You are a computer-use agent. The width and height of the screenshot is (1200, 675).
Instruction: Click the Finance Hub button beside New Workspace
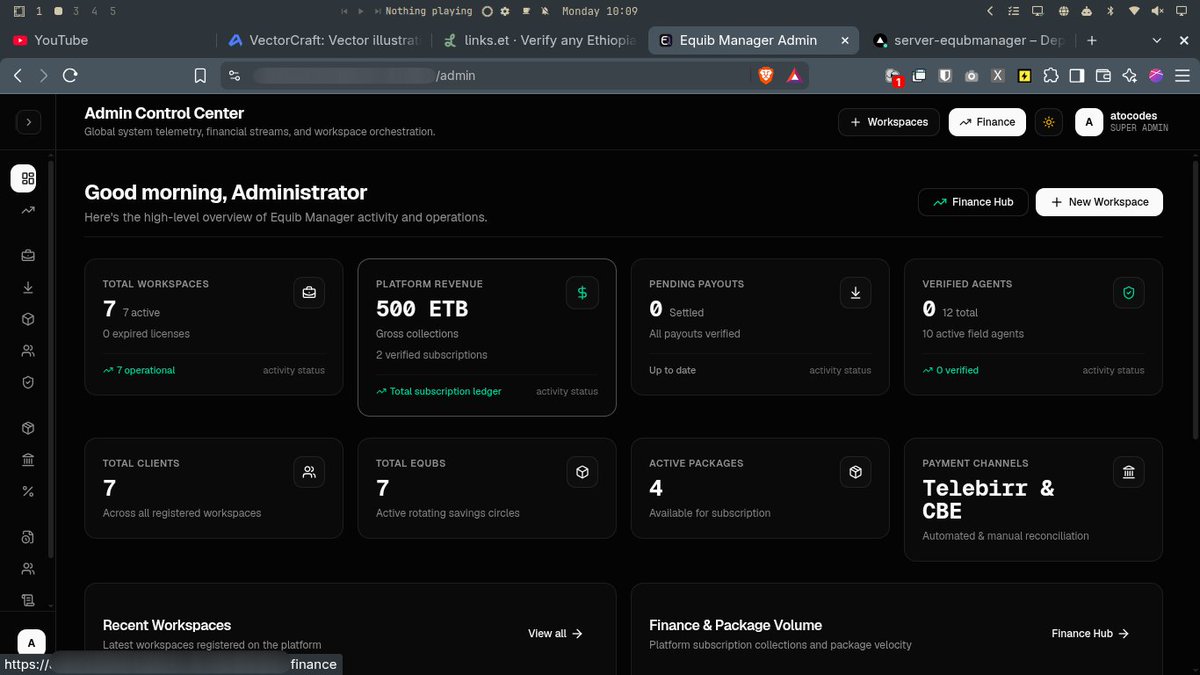pos(973,202)
